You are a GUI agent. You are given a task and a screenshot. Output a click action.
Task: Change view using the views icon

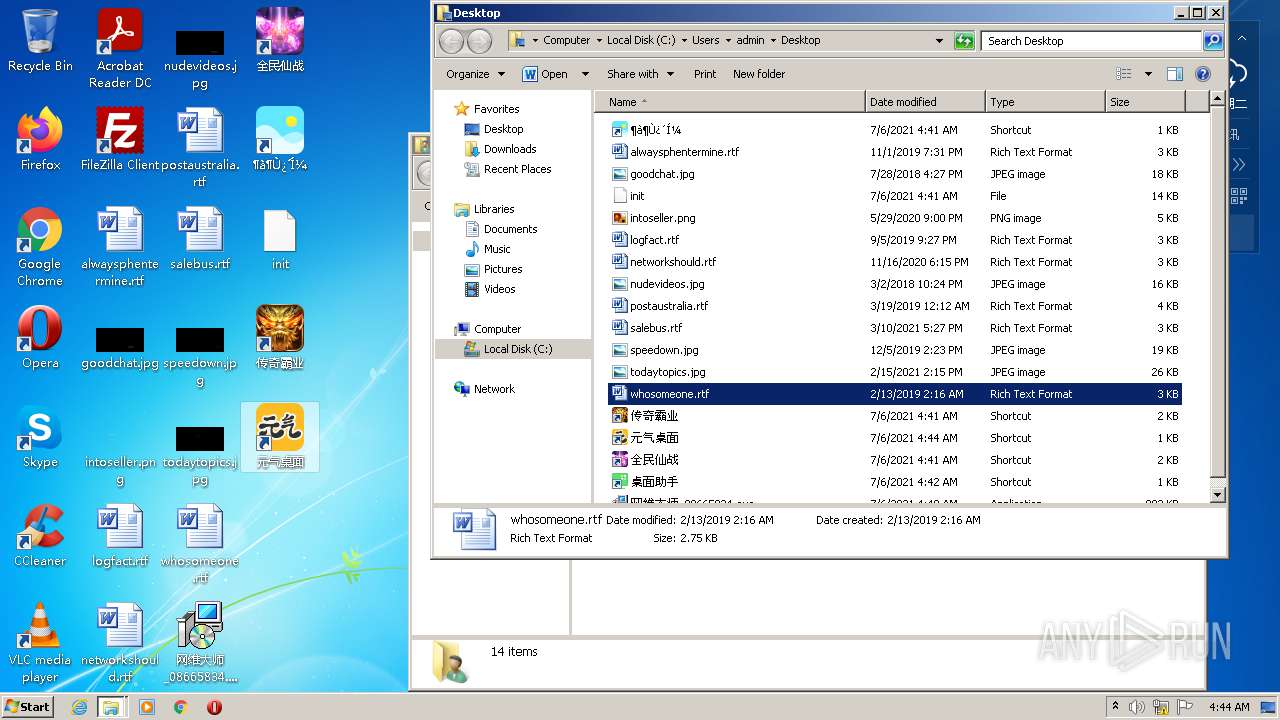pyautogui.click(x=1124, y=74)
